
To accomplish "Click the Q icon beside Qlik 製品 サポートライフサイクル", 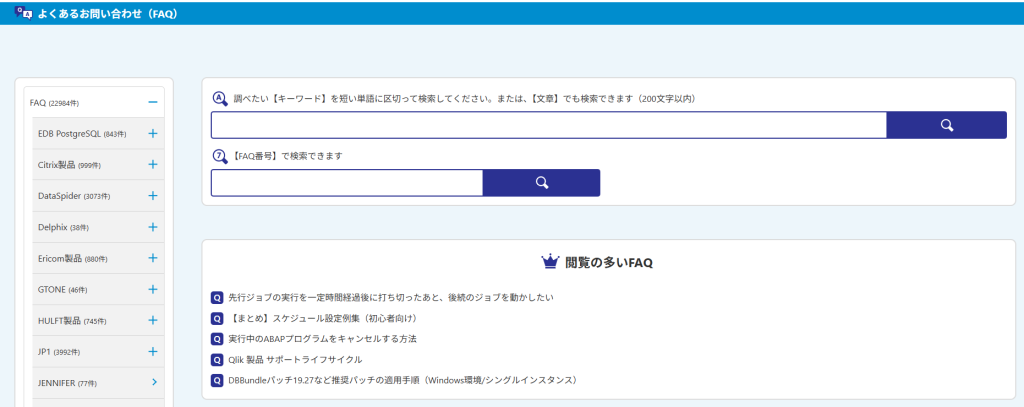I will 217,359.
